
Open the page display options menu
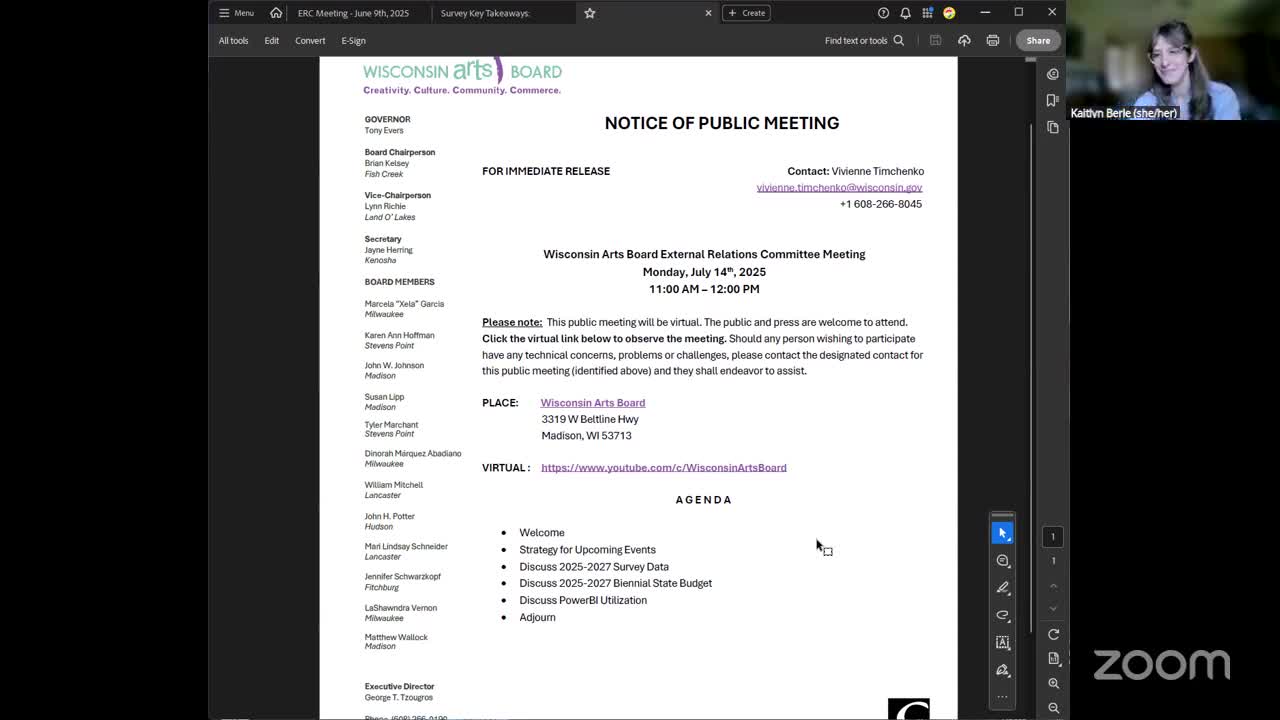[x=1053, y=658]
